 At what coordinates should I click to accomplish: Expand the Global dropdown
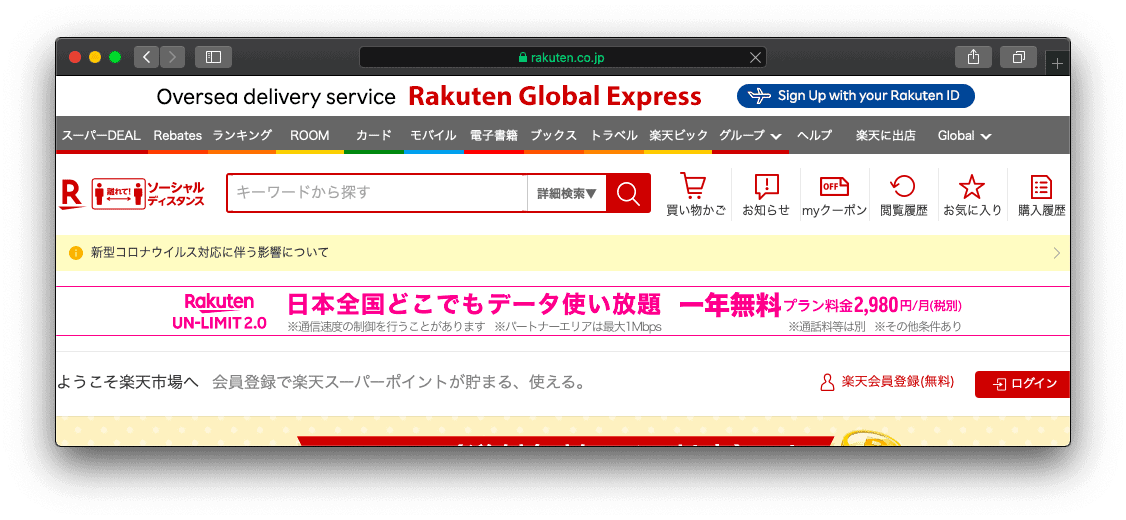[x=964, y=135]
